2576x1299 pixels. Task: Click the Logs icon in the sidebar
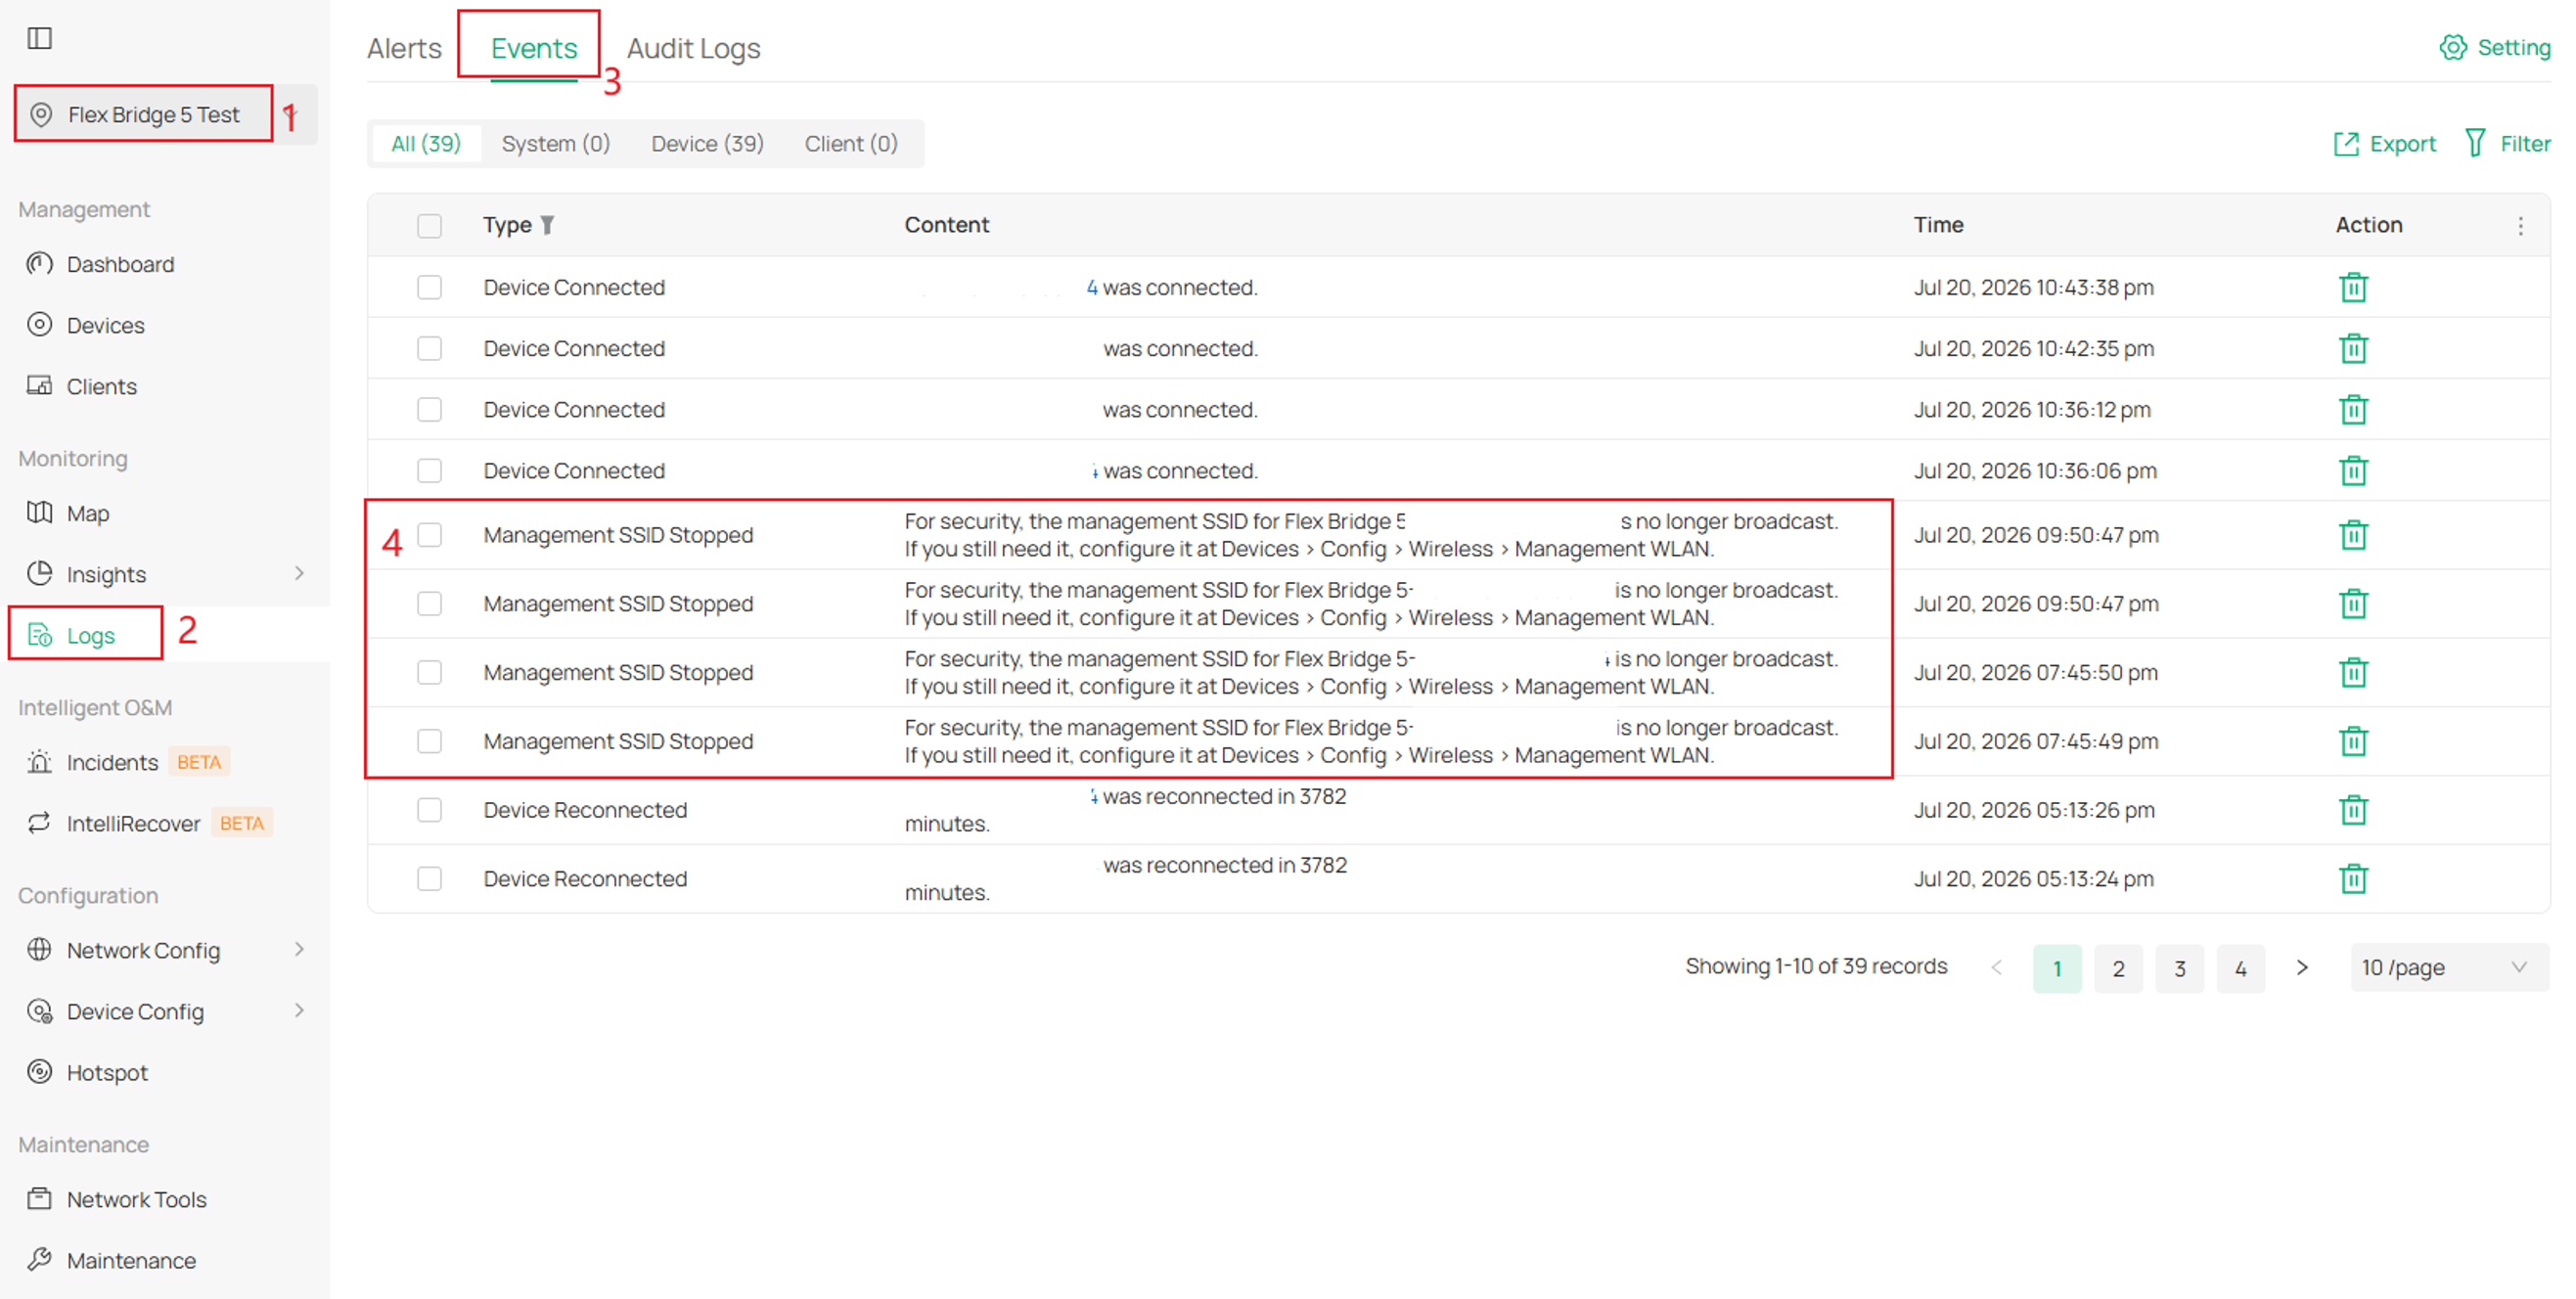[x=40, y=635]
